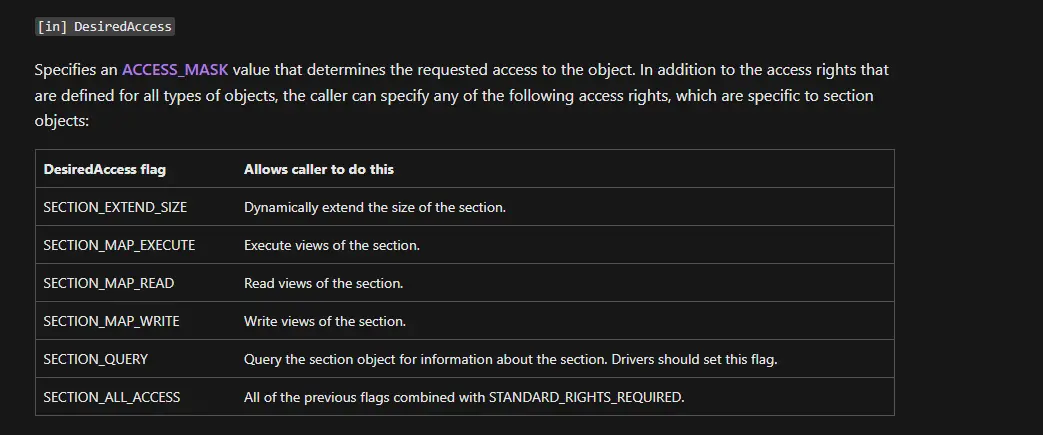The image size is (1043, 435).
Task: Click the [in] DesiredAccess code label
Action: tap(105, 27)
